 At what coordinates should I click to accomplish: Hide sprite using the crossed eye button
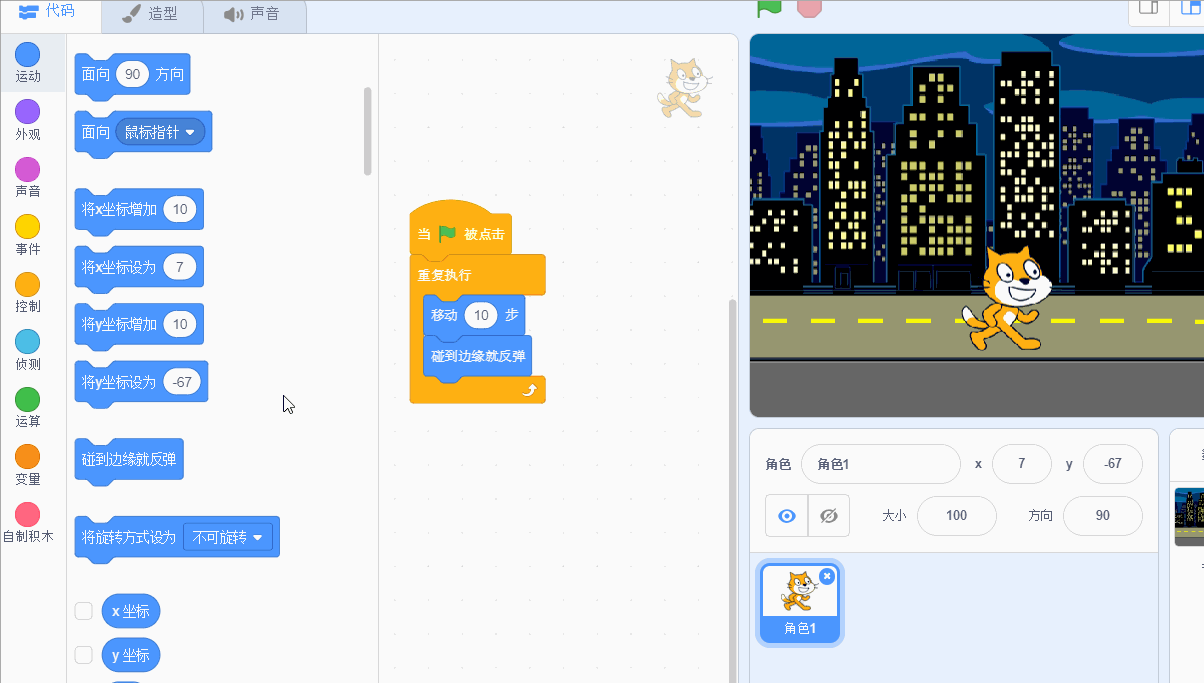(829, 516)
